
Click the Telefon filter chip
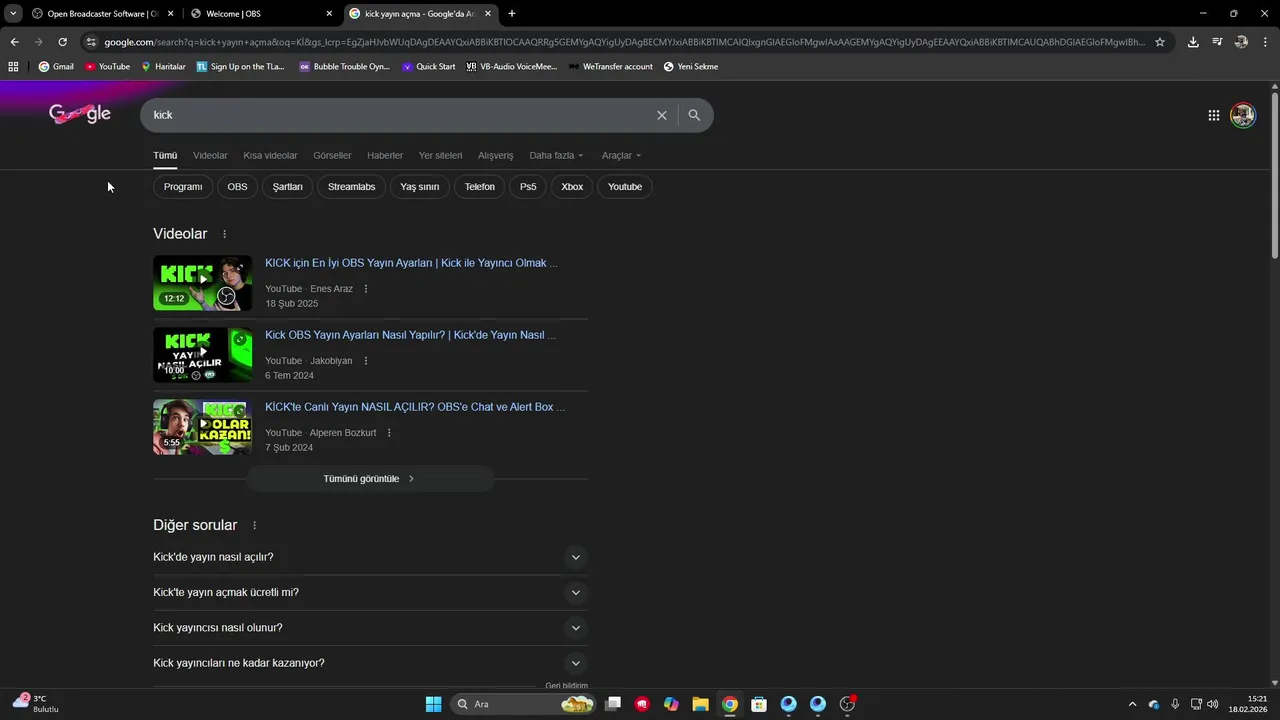[x=480, y=187]
